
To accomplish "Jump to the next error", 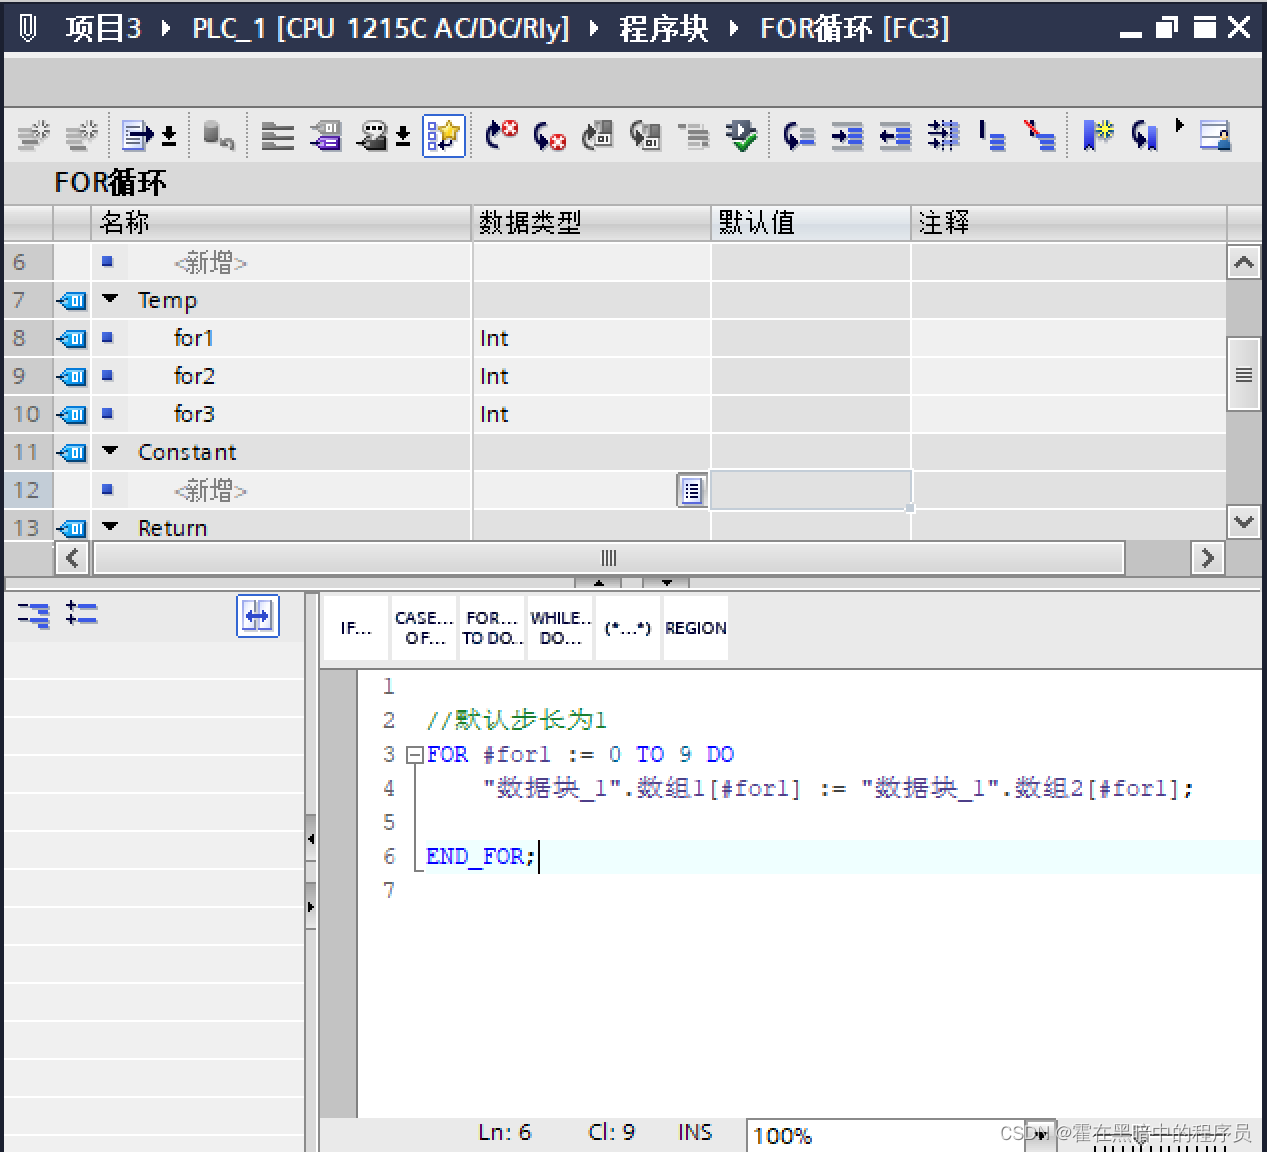I will pyautogui.click(x=548, y=135).
